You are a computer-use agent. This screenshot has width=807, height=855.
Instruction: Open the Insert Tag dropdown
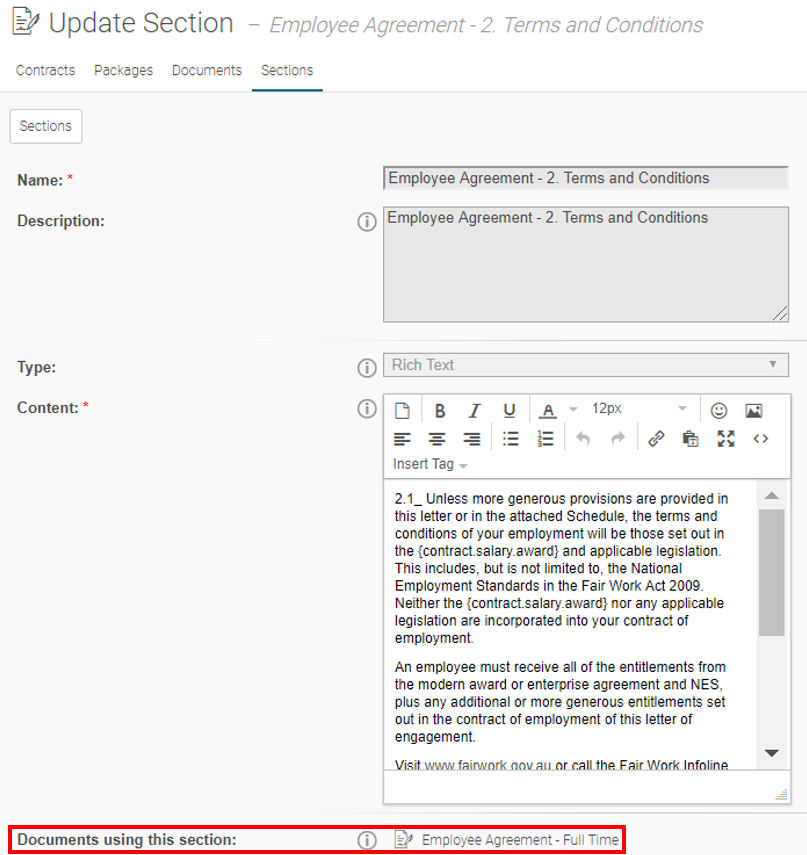(425, 464)
